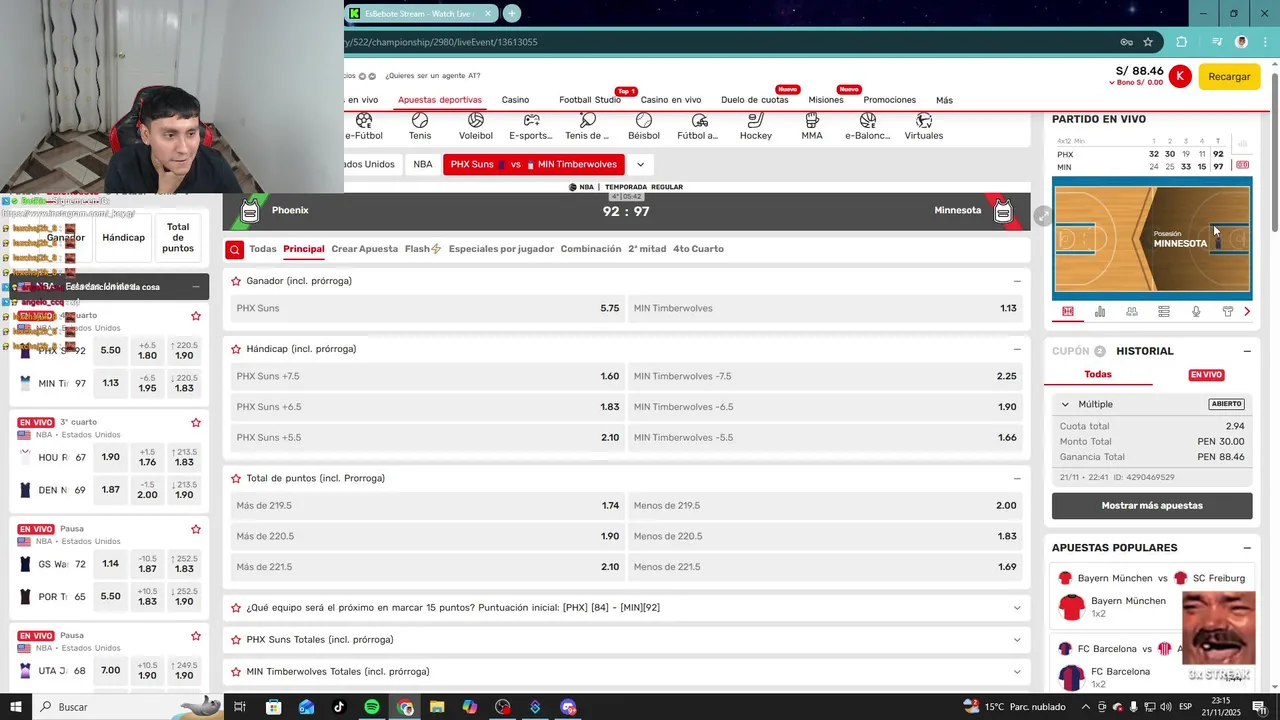Open a new browser tab
The height and width of the screenshot is (720, 1280).
(512, 13)
